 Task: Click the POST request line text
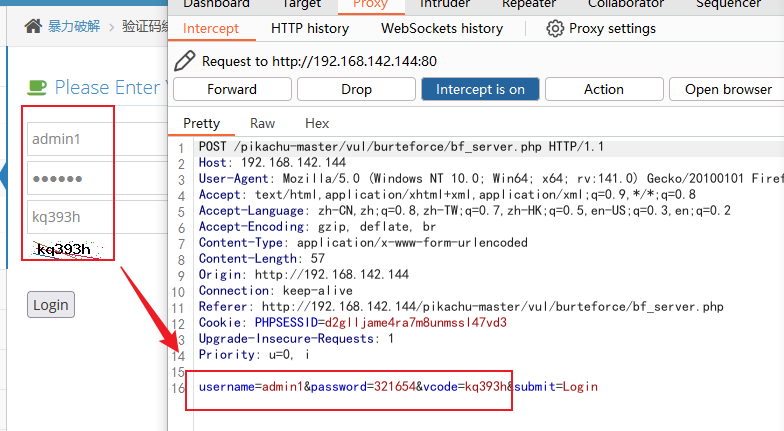click(x=401, y=146)
